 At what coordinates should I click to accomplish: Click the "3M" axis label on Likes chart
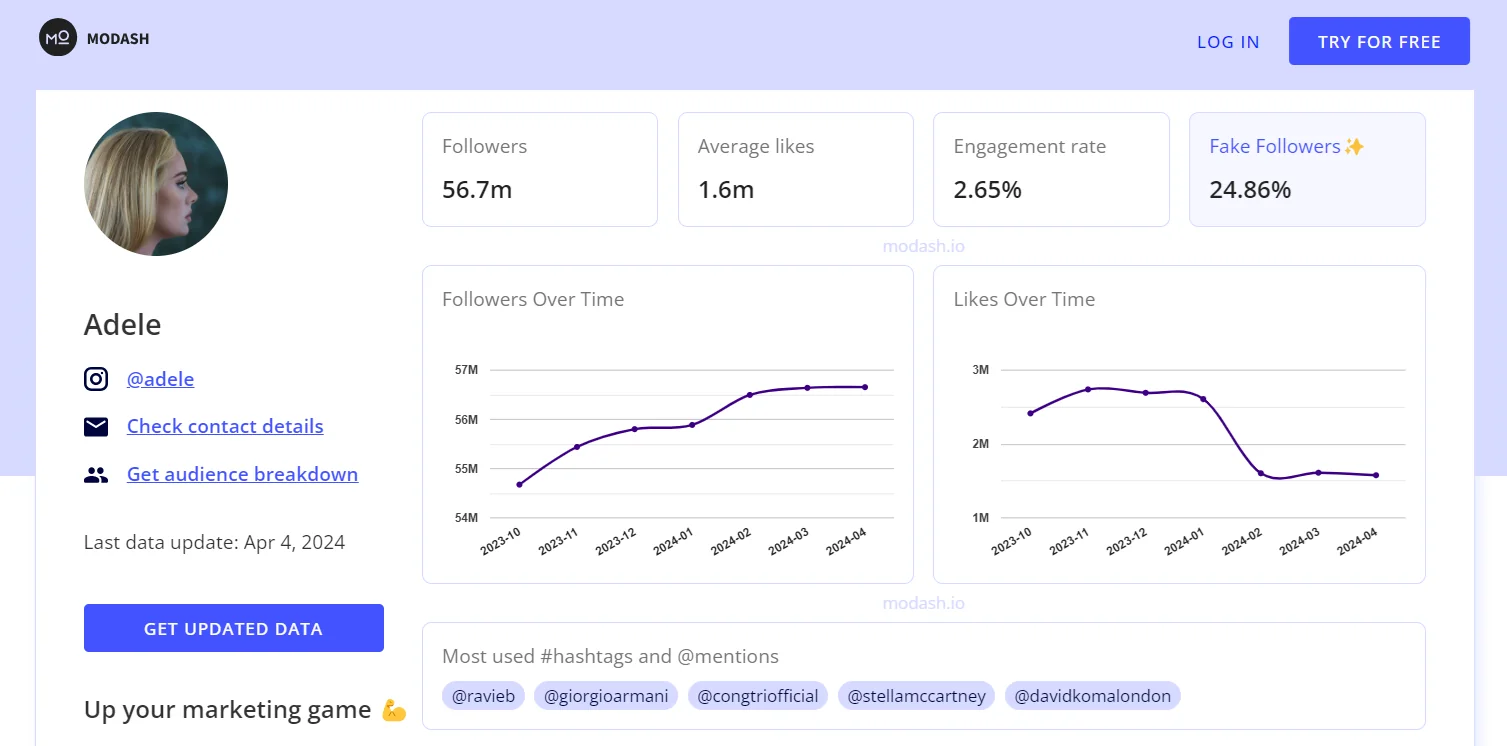[x=980, y=370]
